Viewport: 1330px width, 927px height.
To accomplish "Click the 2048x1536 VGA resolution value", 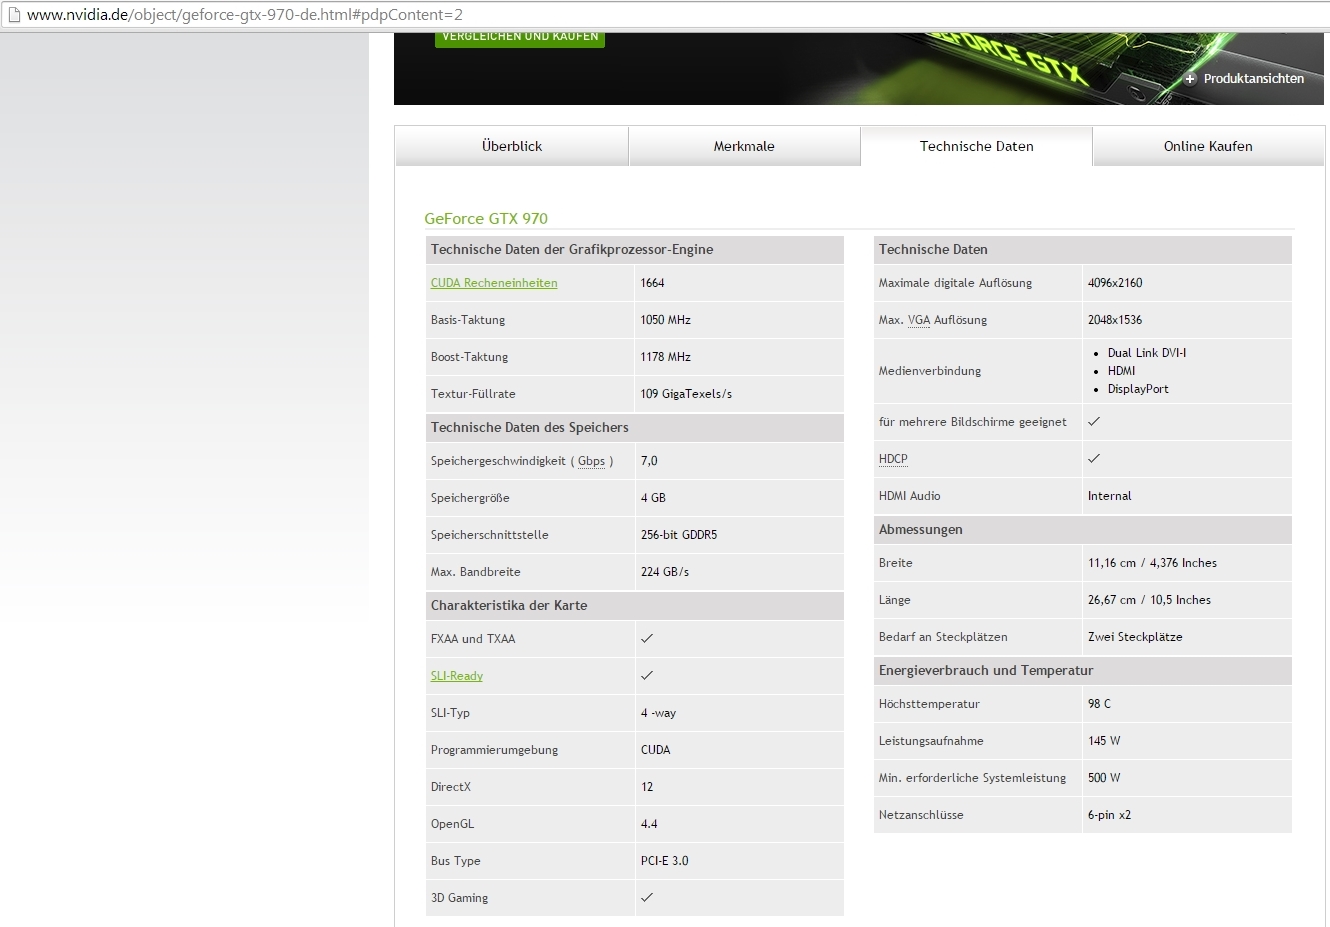I will pos(1115,320).
